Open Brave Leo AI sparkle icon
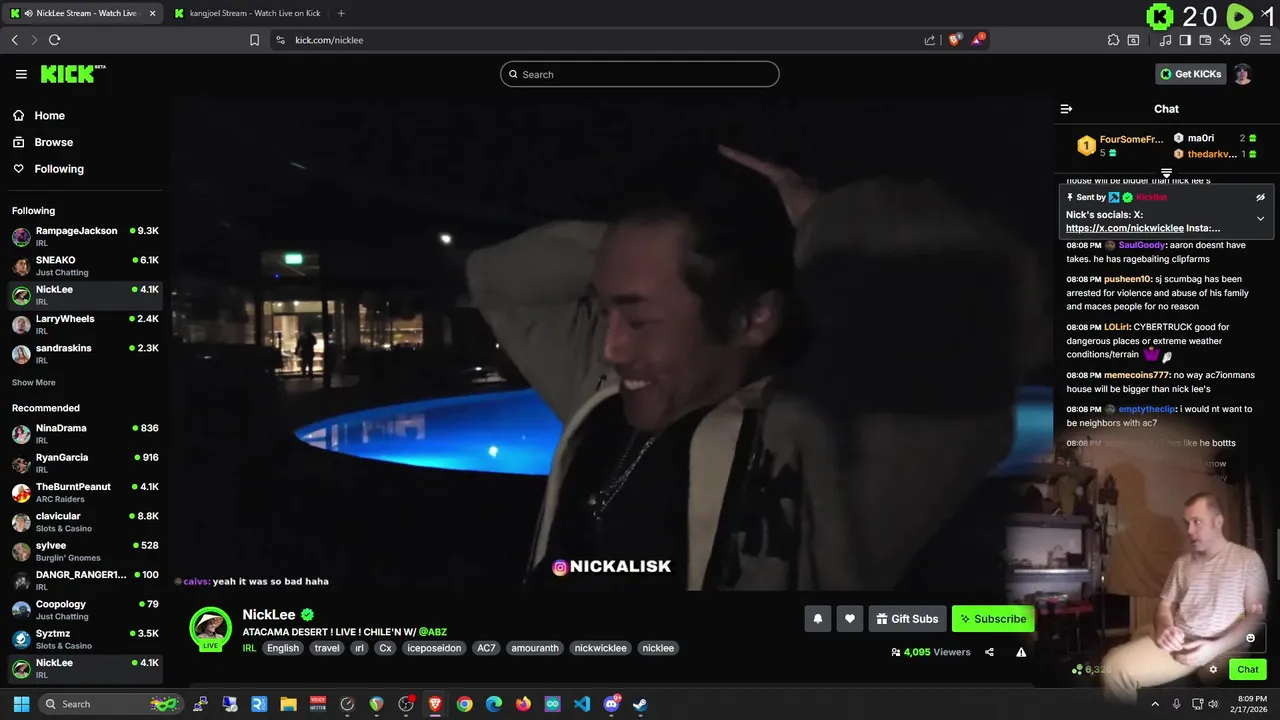1280x720 pixels. click(1225, 40)
